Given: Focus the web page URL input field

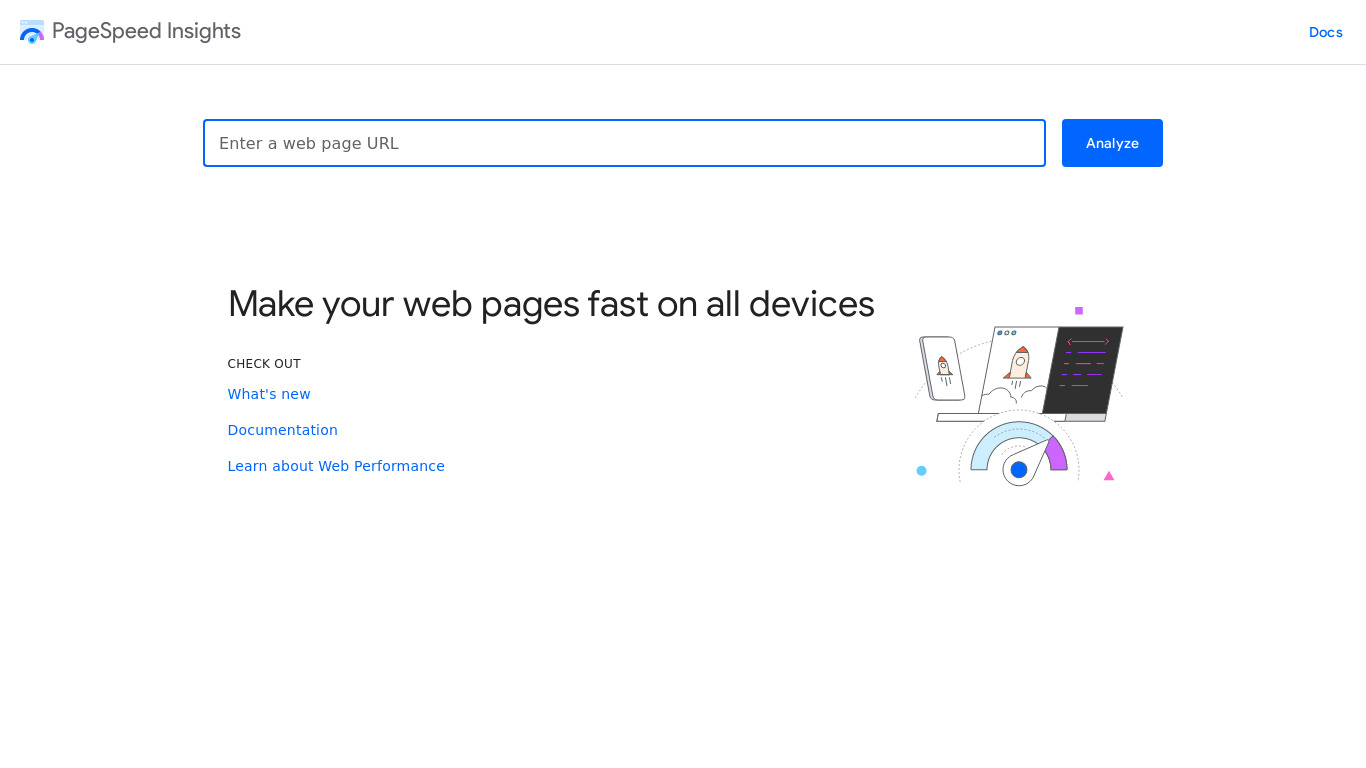Looking at the screenshot, I should (x=624, y=143).
